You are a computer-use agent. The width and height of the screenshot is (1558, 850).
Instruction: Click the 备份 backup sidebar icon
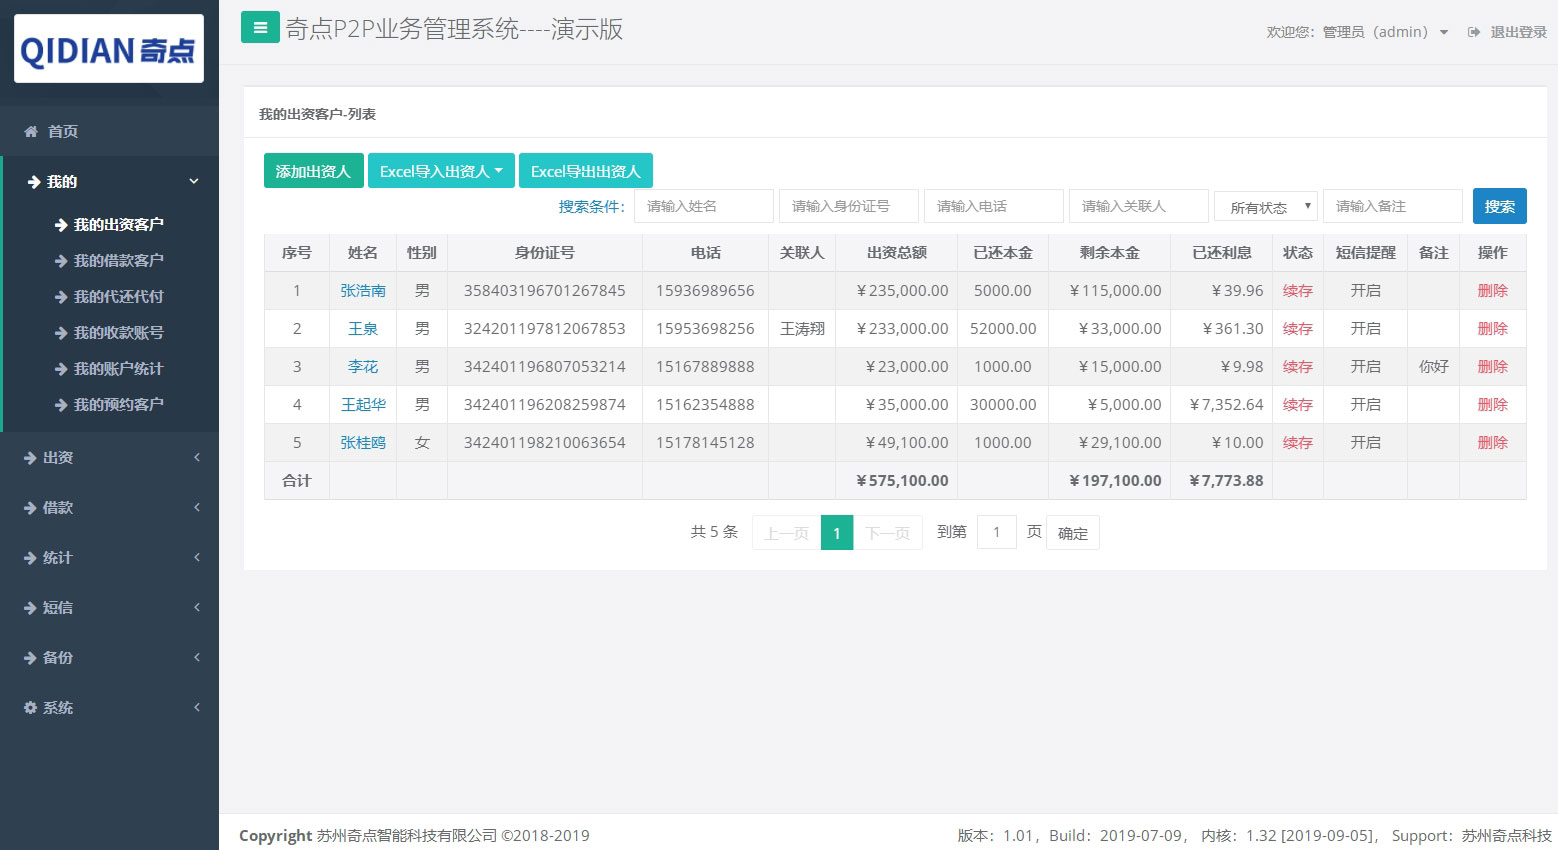coord(31,657)
